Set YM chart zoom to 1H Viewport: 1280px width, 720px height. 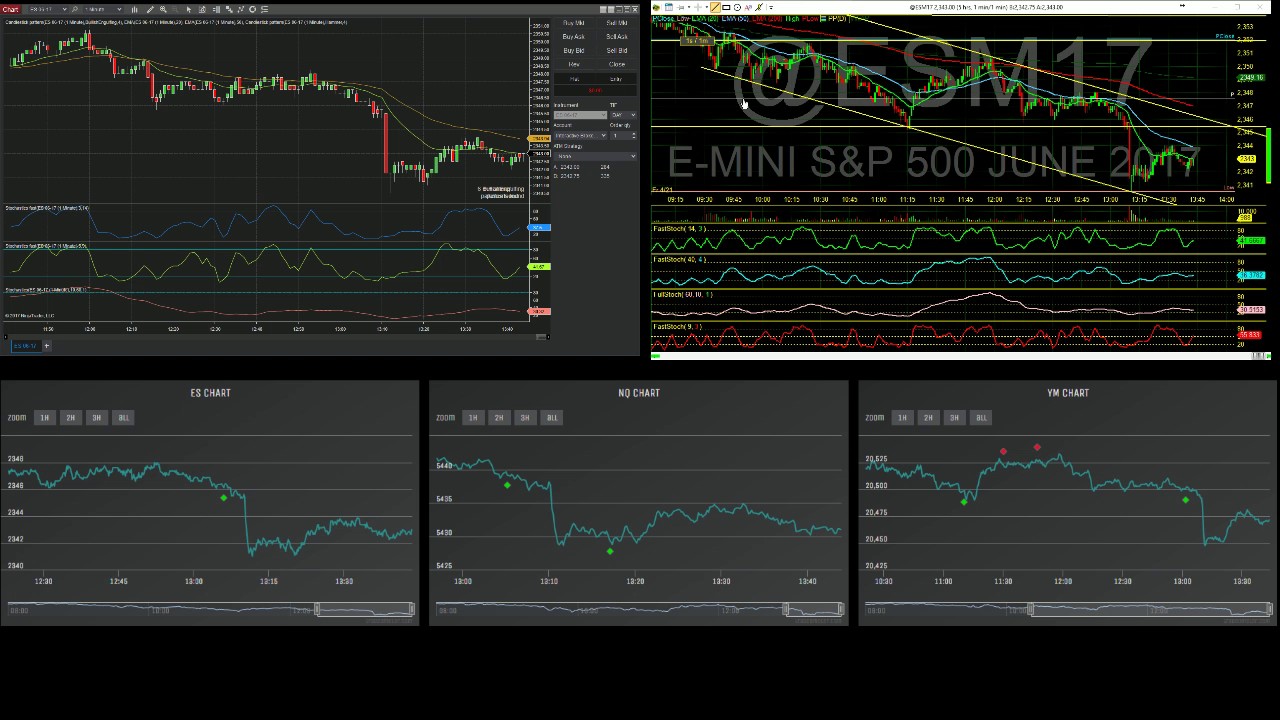coord(902,417)
